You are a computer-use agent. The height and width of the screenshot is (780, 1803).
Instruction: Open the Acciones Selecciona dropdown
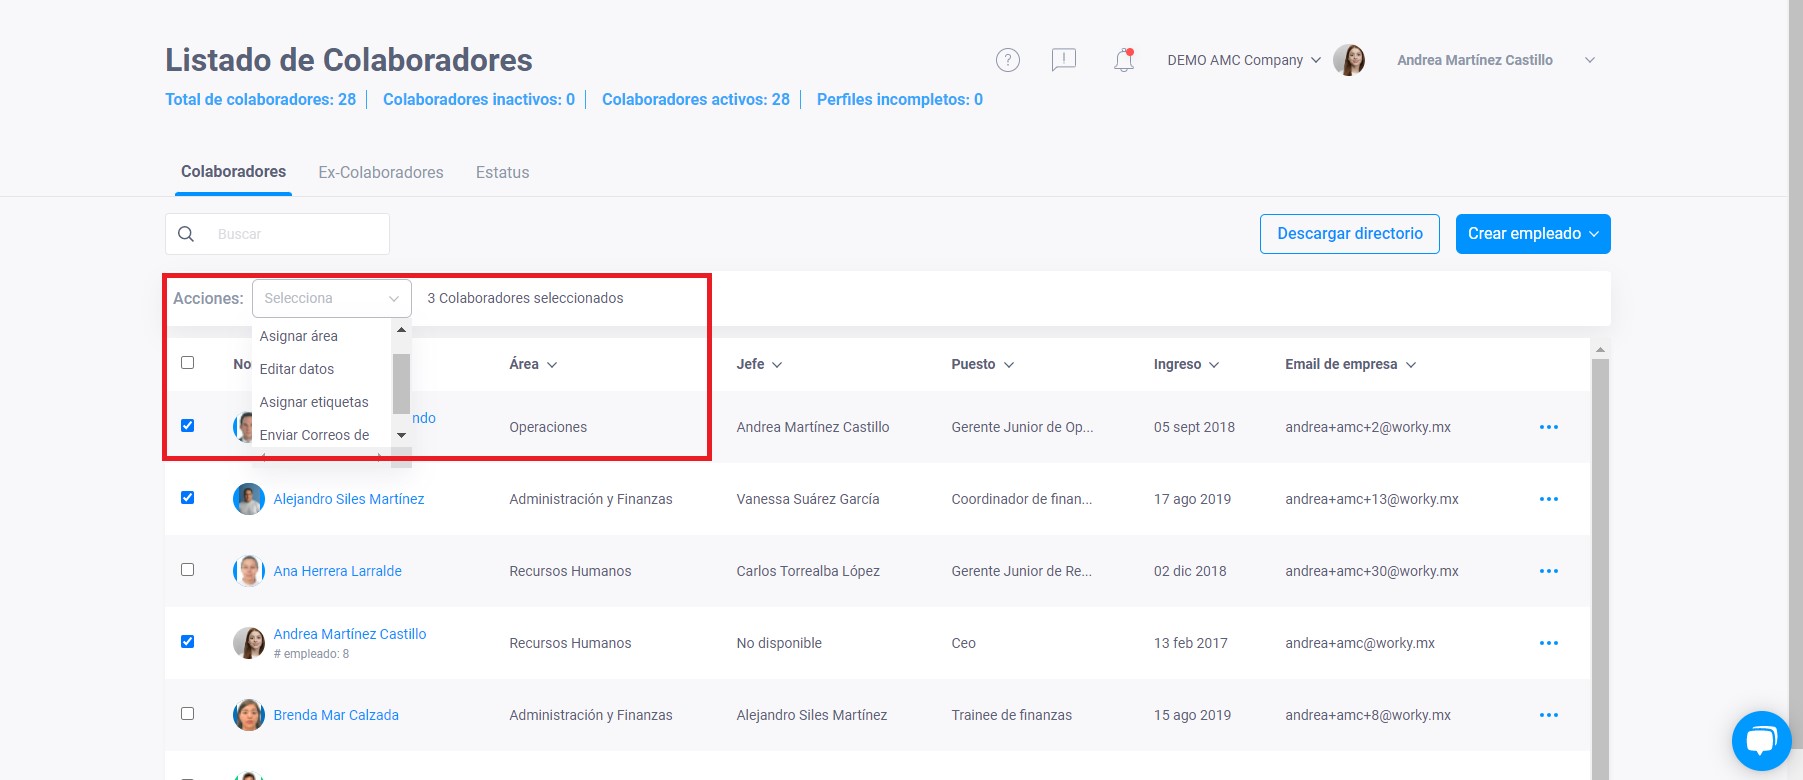point(332,298)
